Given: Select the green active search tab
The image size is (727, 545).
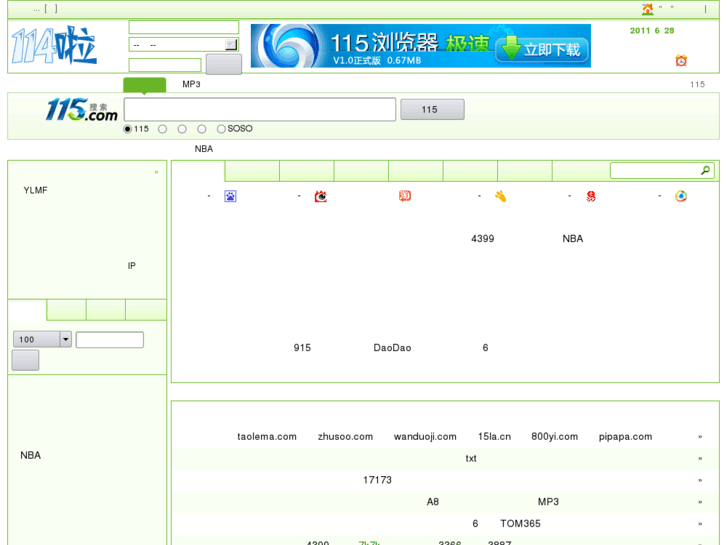Looking at the screenshot, I should tap(144, 85).
